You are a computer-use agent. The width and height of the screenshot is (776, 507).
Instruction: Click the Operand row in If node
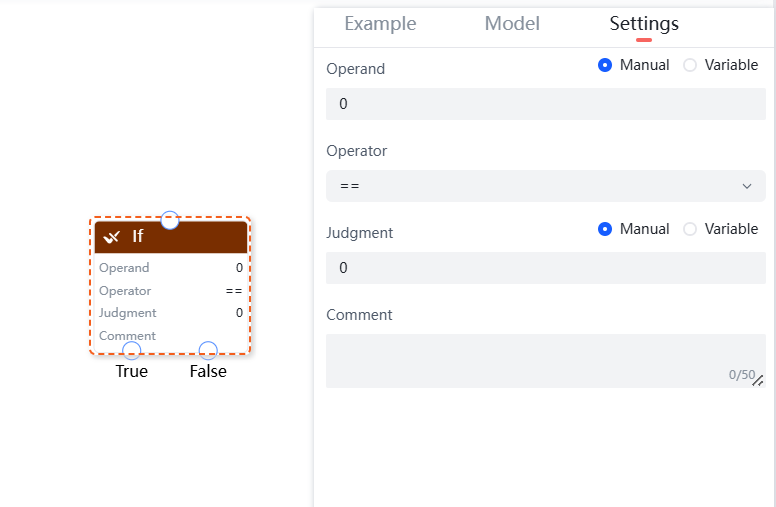click(x=170, y=268)
